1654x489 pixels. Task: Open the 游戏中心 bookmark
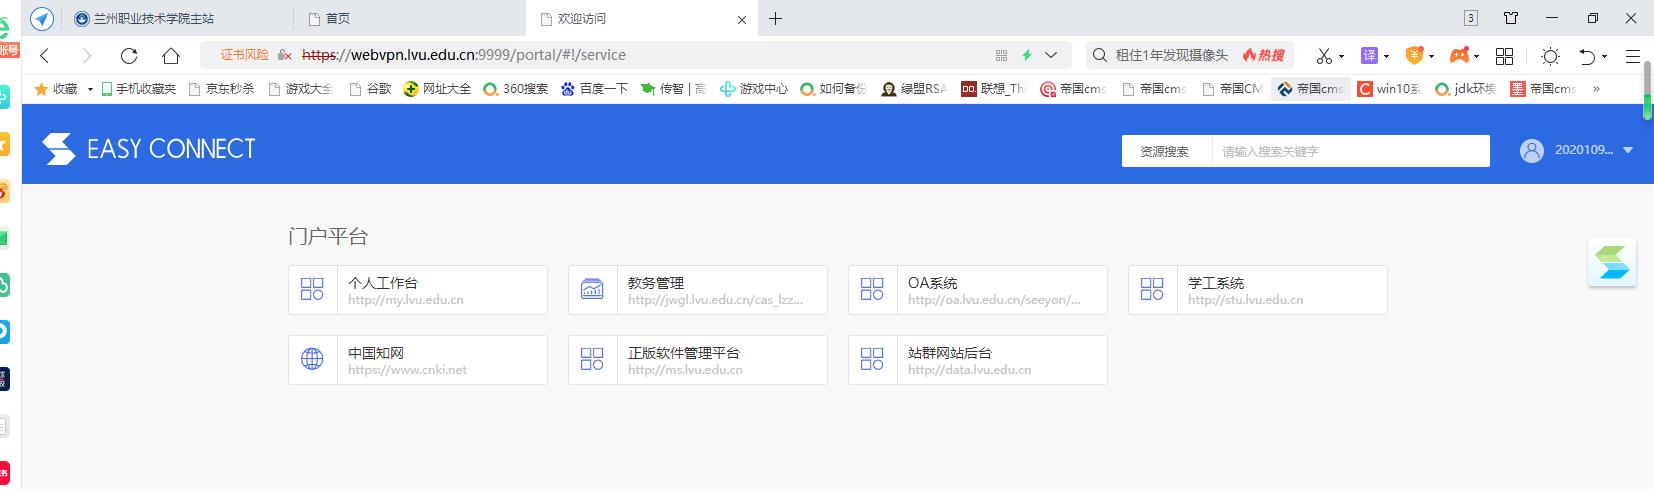click(755, 89)
